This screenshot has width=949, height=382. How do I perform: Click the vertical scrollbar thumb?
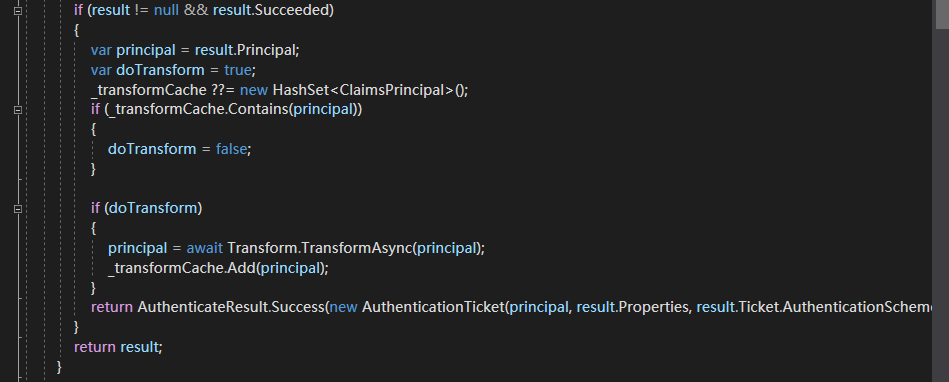pyautogui.click(x=942, y=13)
